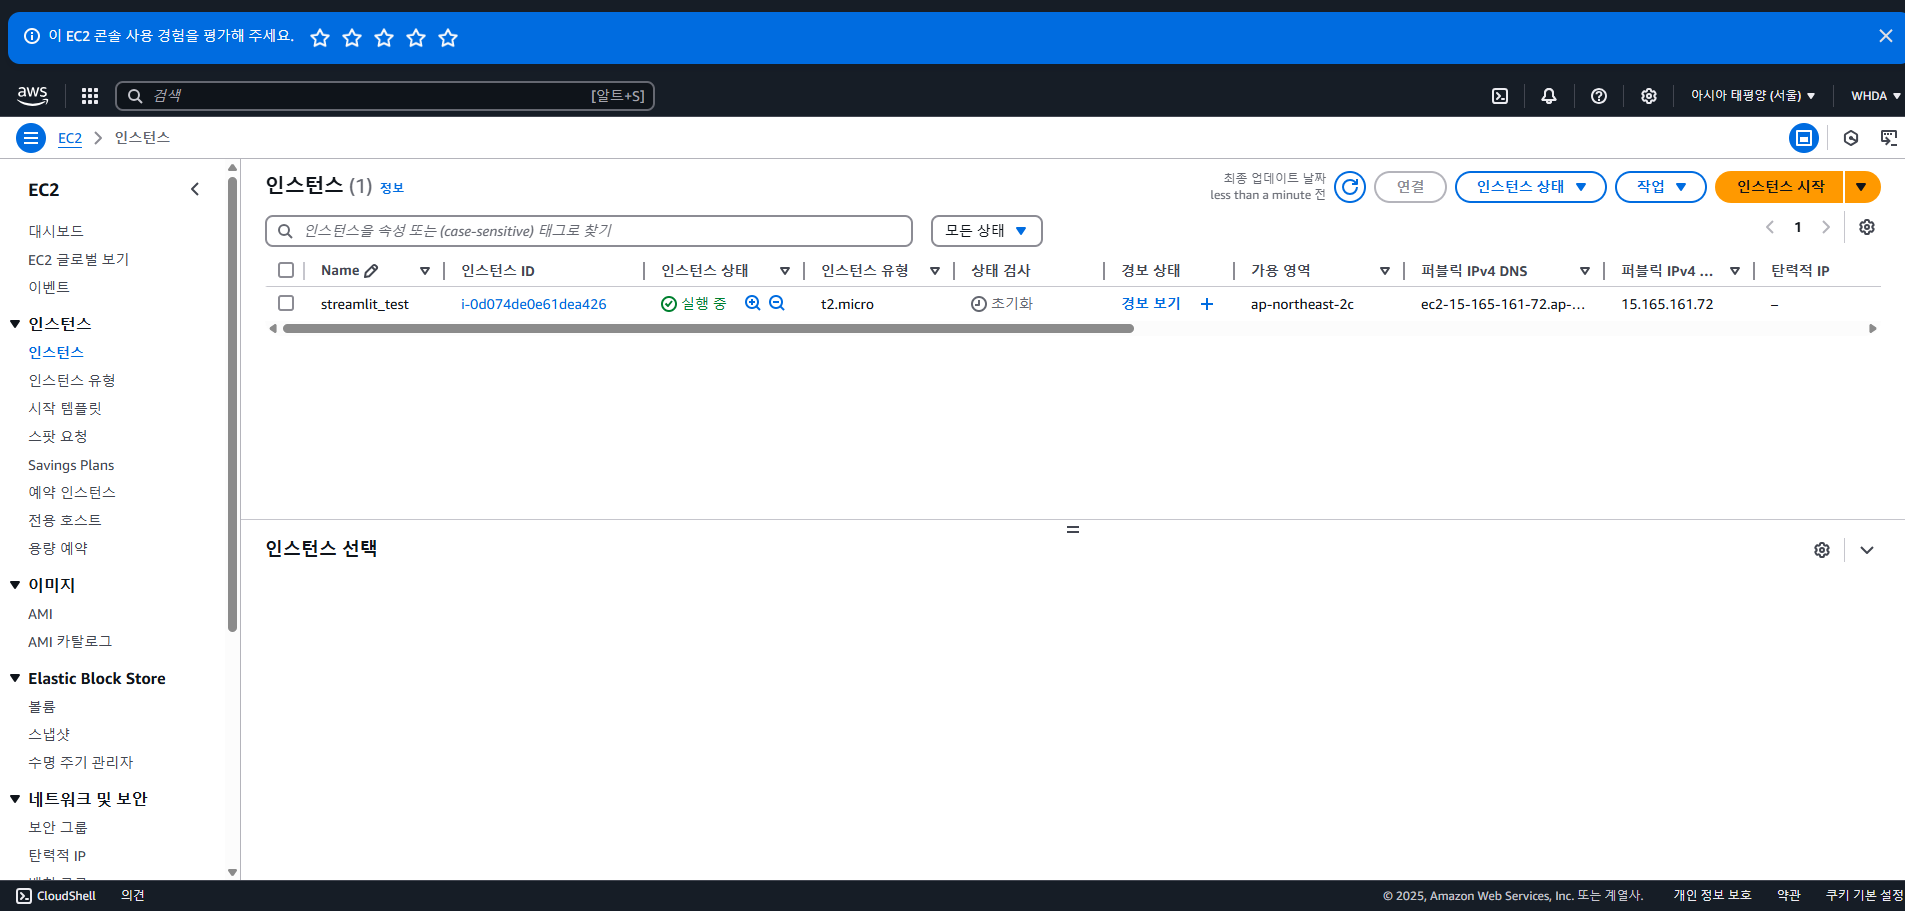
Task: Close the EC2 rating banner
Action: coord(1886,36)
